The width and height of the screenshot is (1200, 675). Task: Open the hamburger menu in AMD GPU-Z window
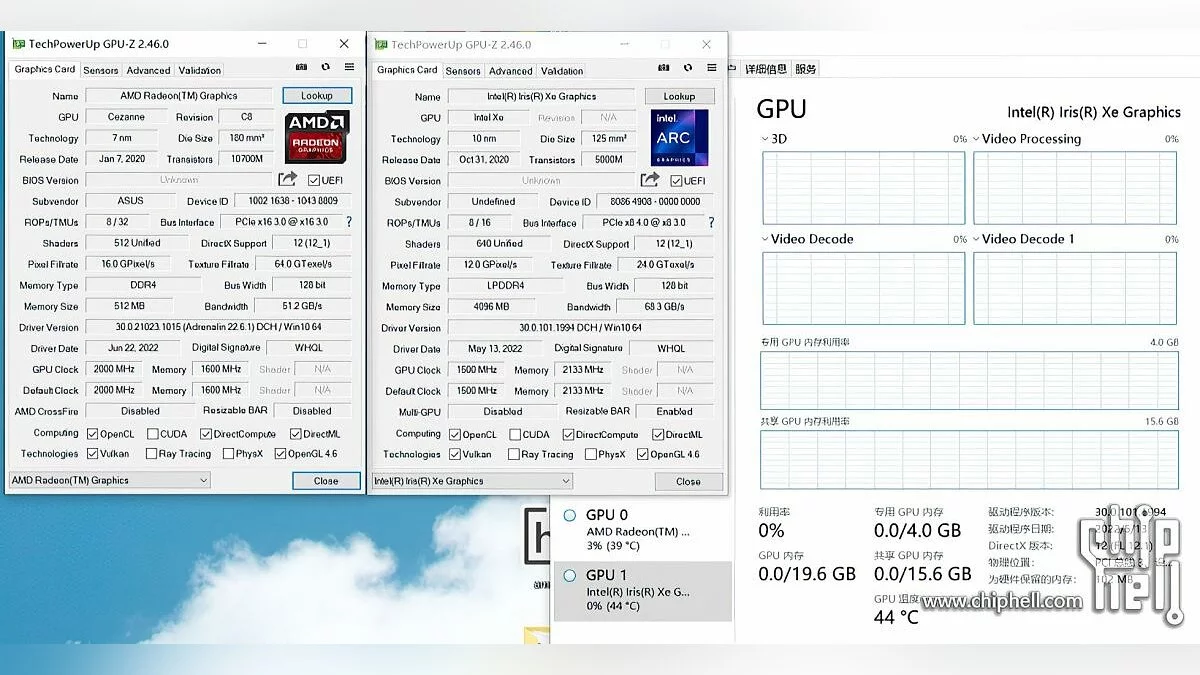[349, 67]
